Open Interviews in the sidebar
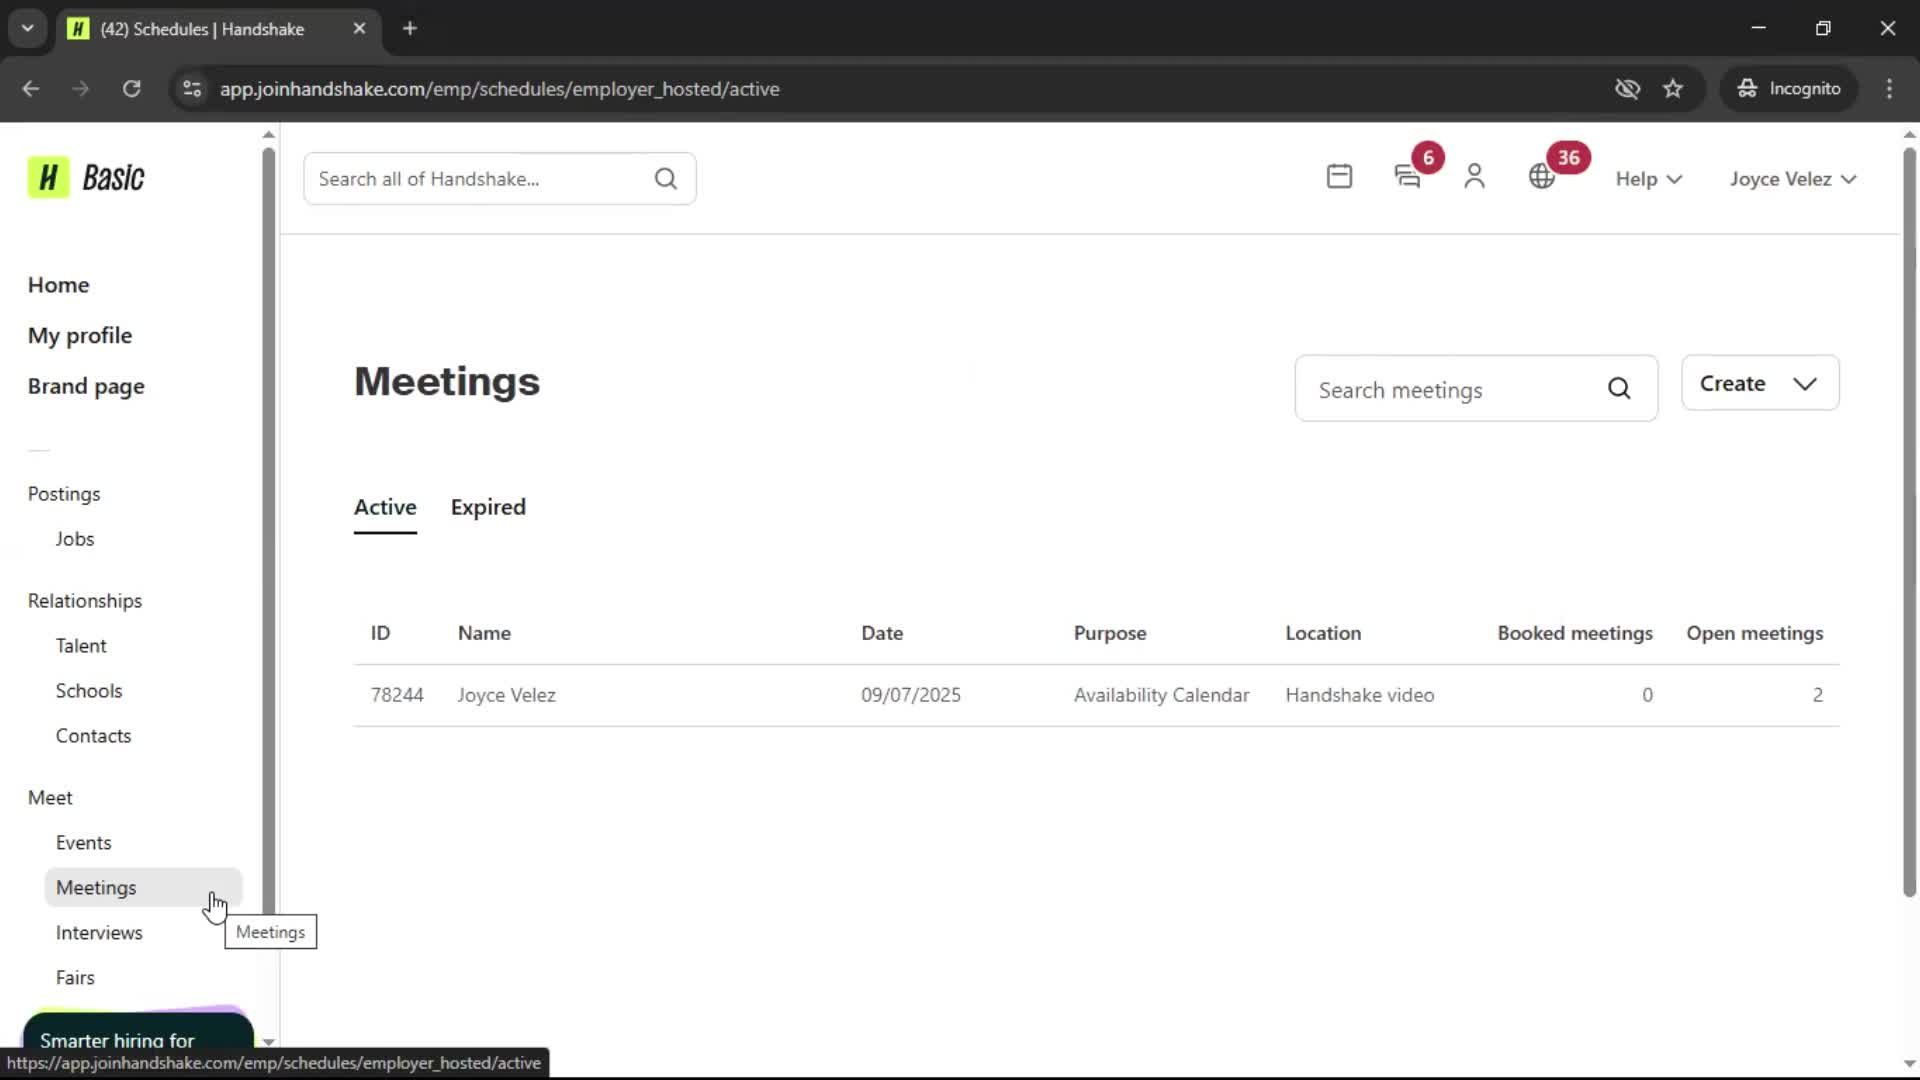This screenshot has width=1920, height=1080. click(99, 933)
